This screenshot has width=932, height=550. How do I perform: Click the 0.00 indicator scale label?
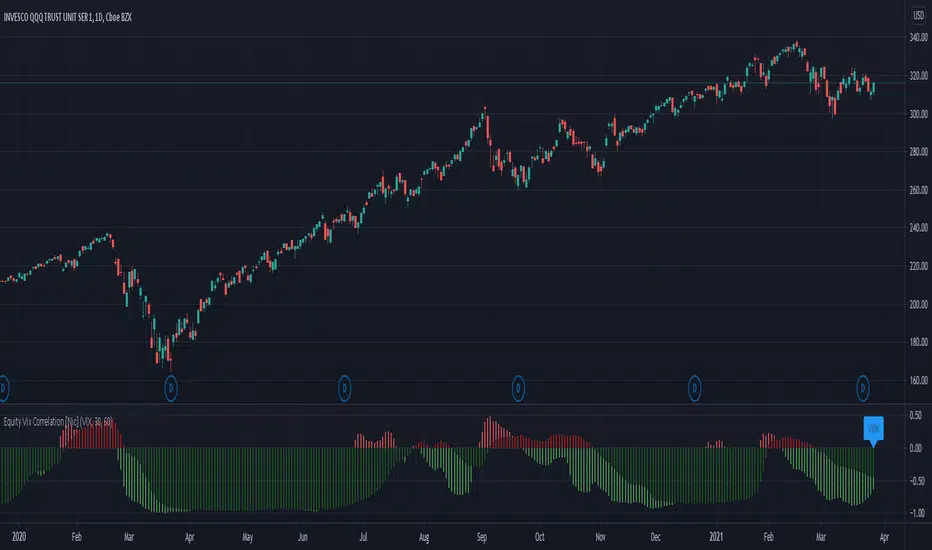coord(916,448)
